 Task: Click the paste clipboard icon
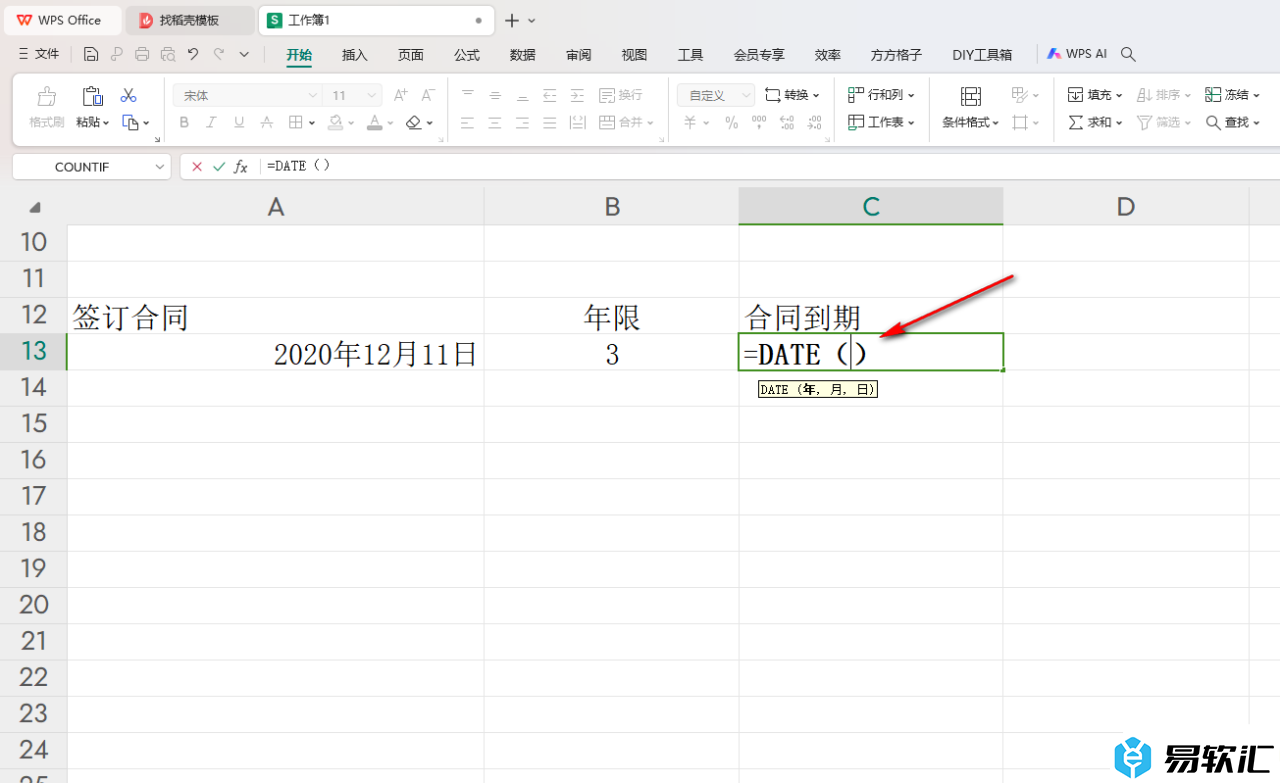[92, 96]
